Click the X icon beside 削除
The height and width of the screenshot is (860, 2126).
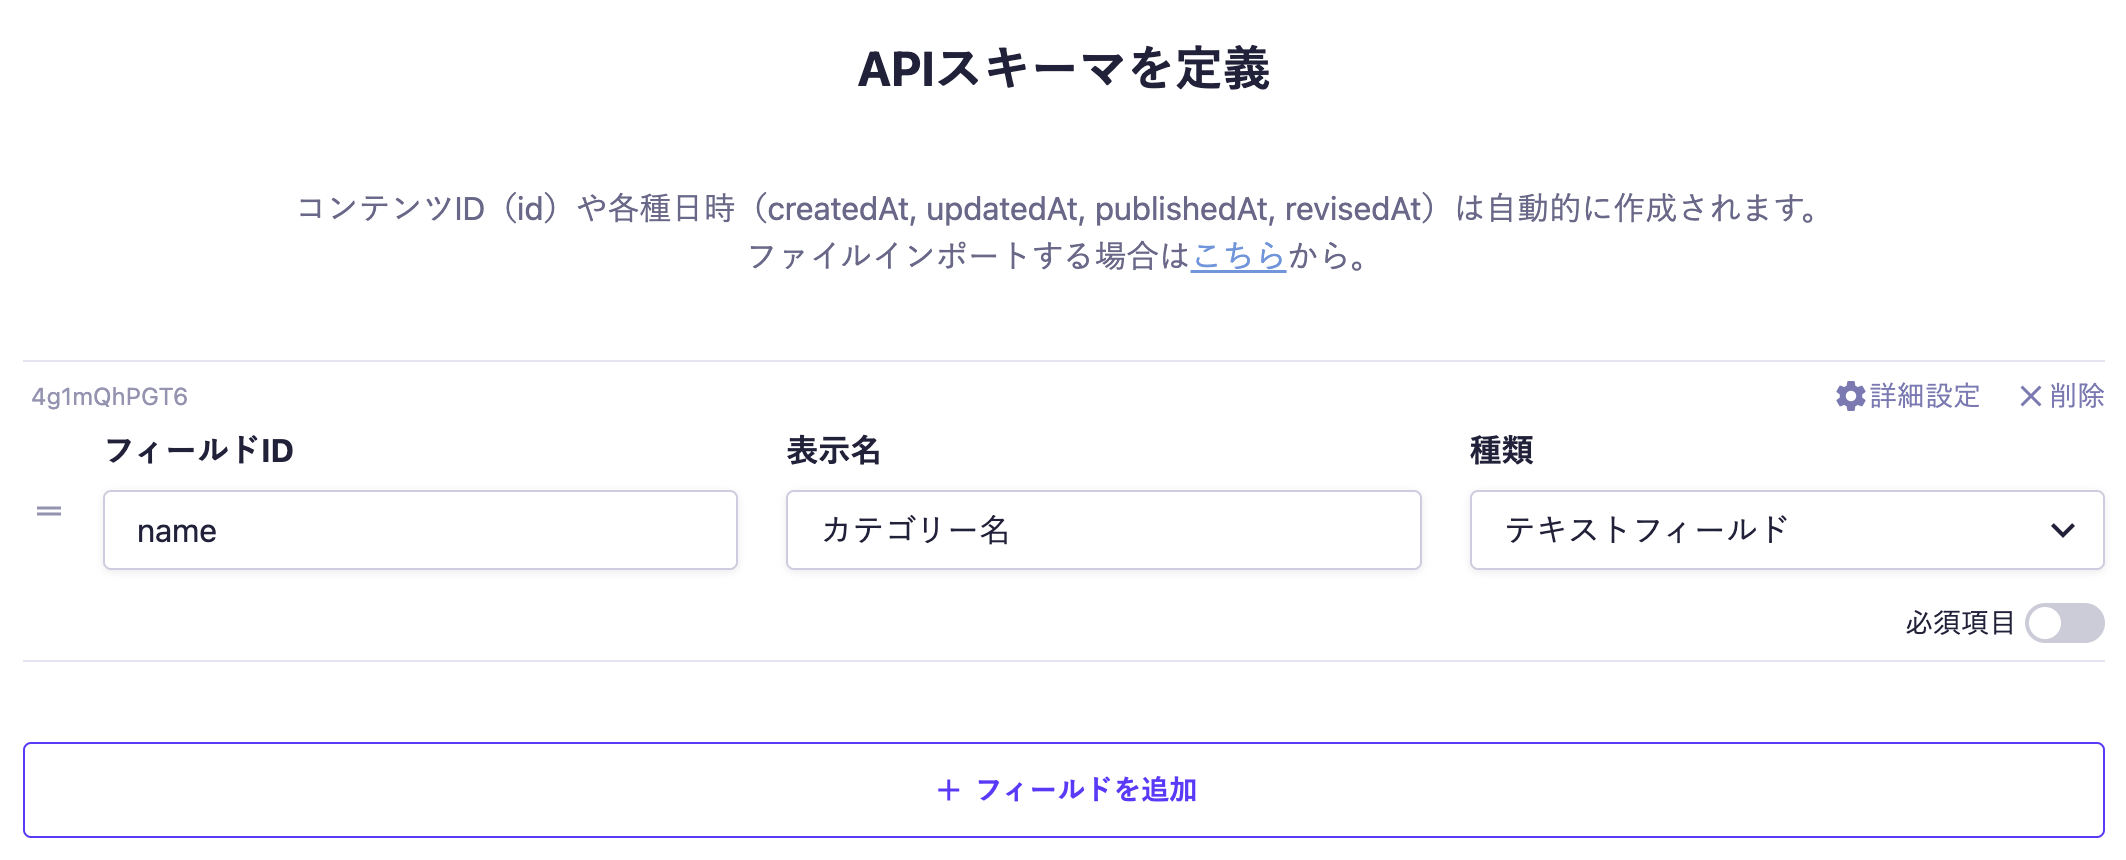pyautogui.click(x=2030, y=396)
